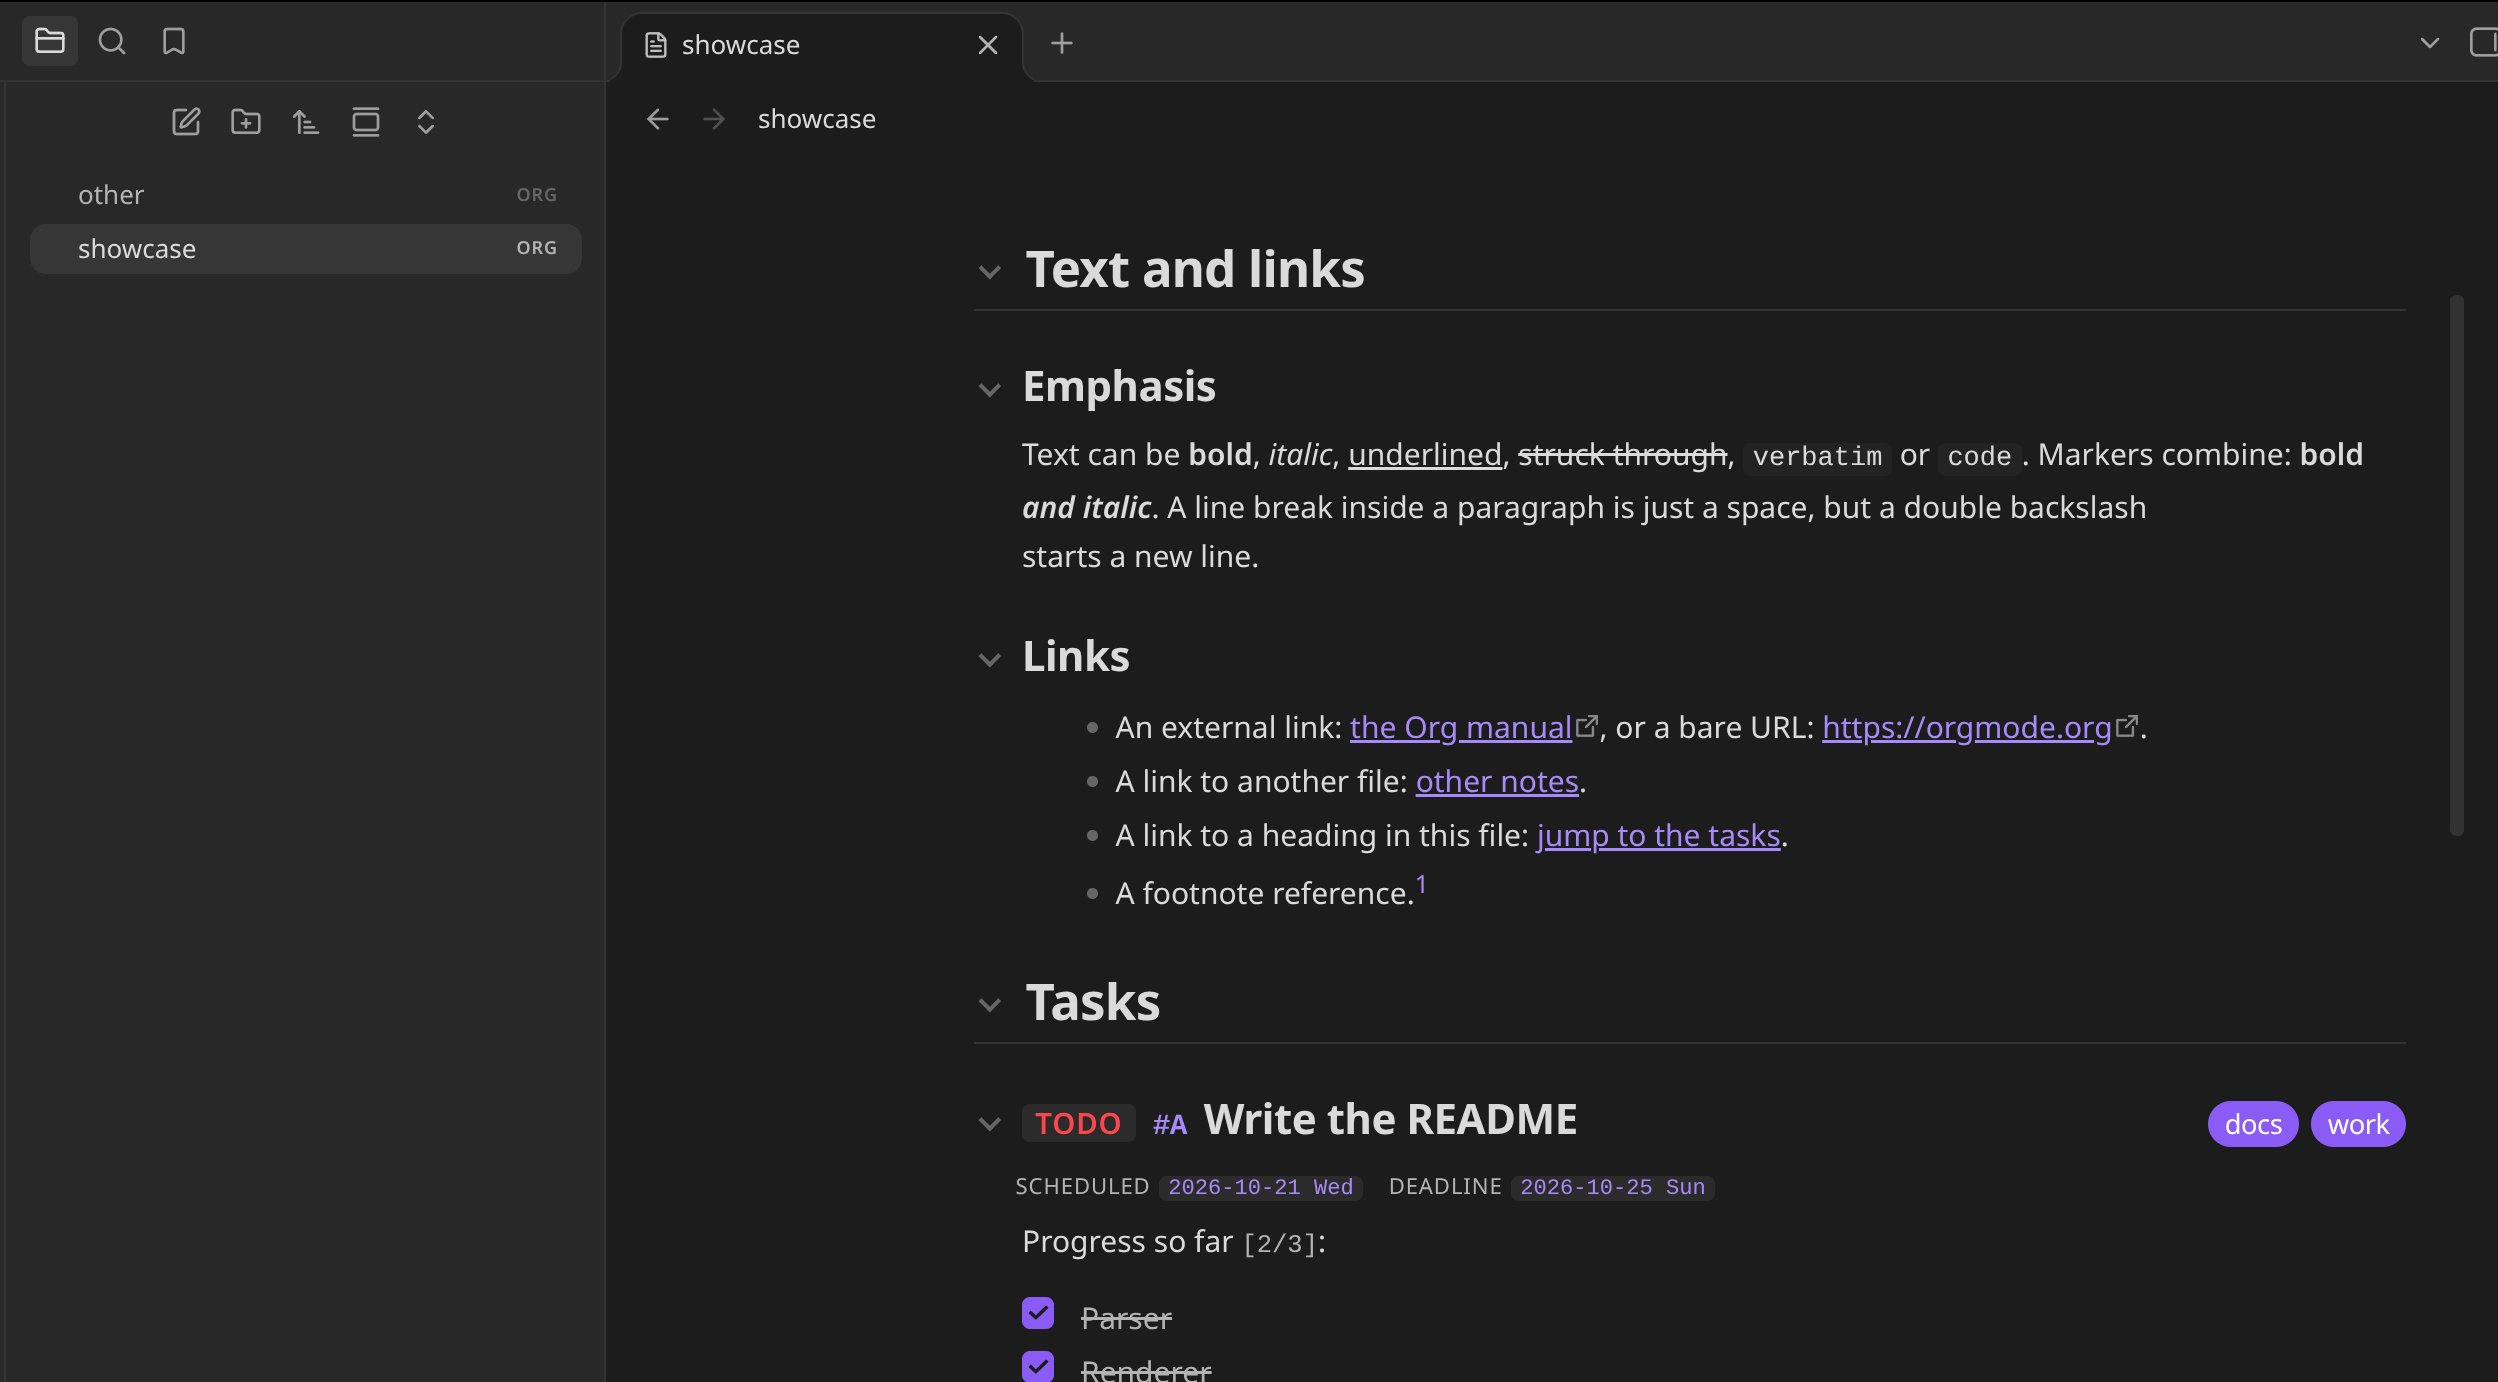
Task: Uncheck the Parser checkbox
Action: pyautogui.click(x=1038, y=1313)
